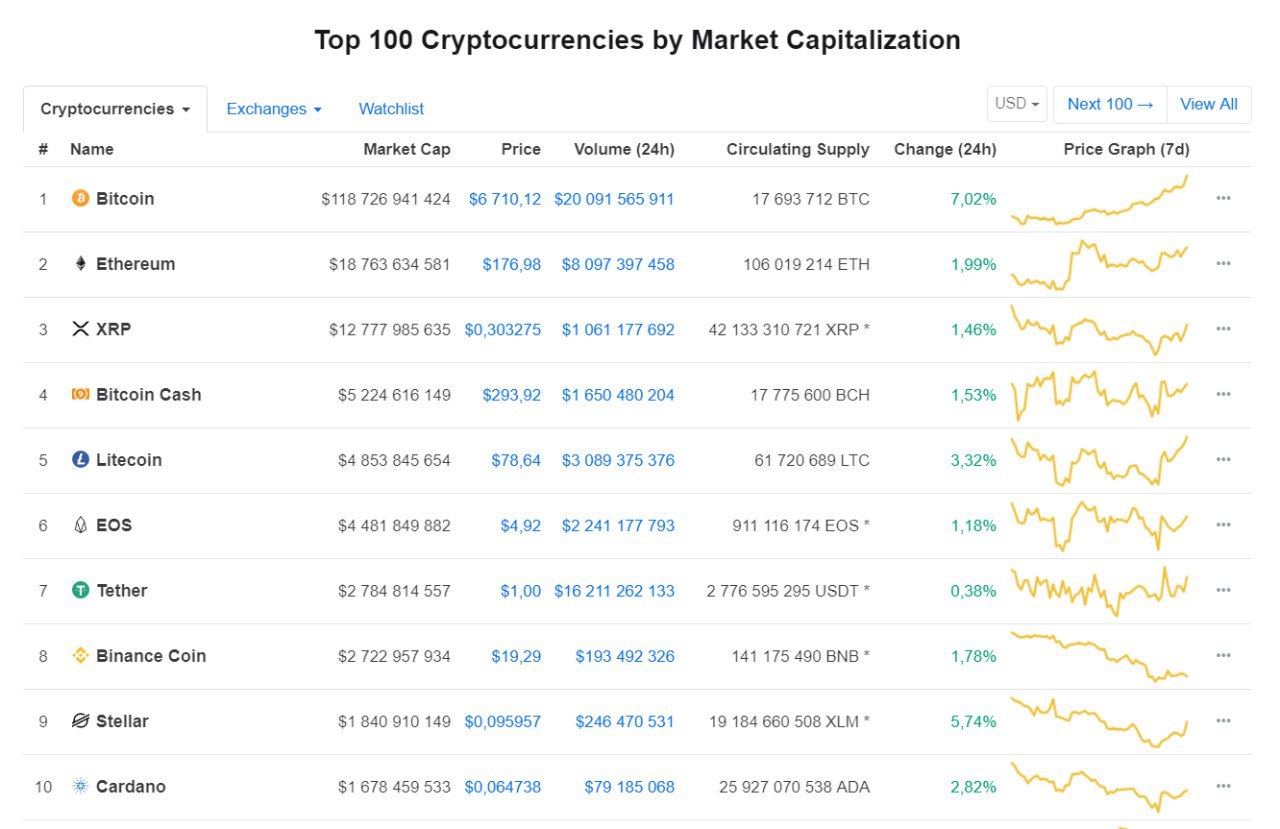The width and height of the screenshot is (1280, 829).
Task: Switch to the Watchlist tab
Action: coord(391,109)
